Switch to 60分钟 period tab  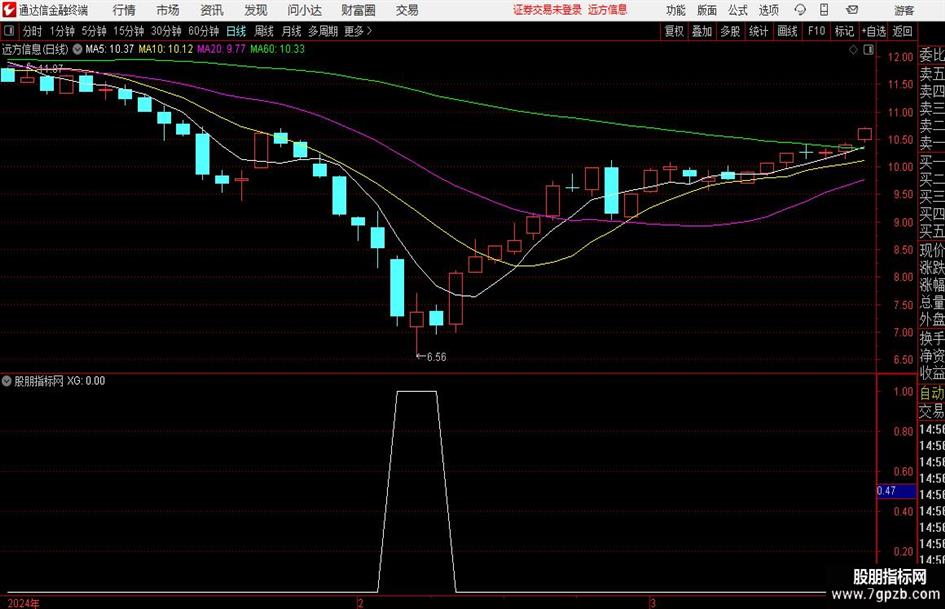click(x=203, y=31)
